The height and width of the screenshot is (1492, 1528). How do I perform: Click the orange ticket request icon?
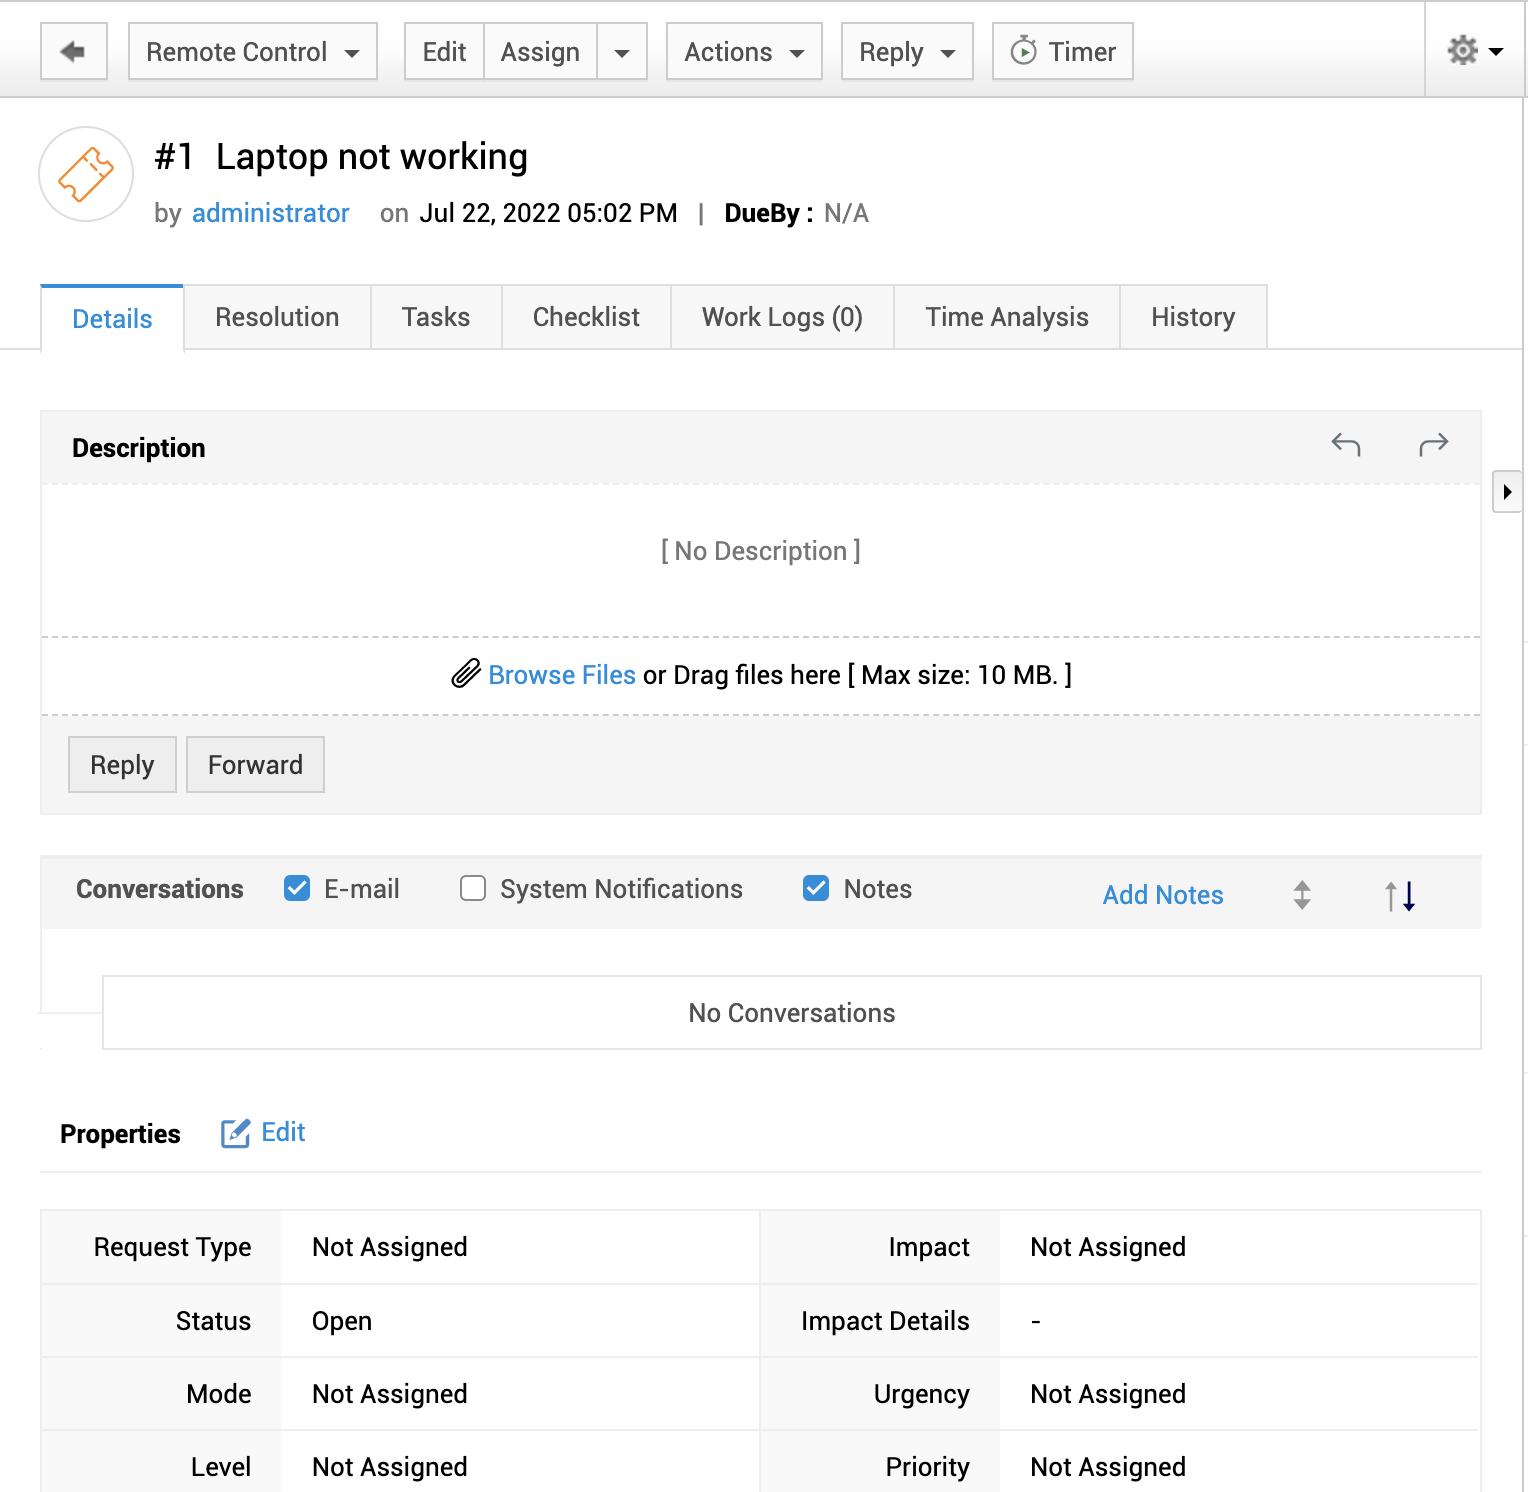[x=86, y=174]
